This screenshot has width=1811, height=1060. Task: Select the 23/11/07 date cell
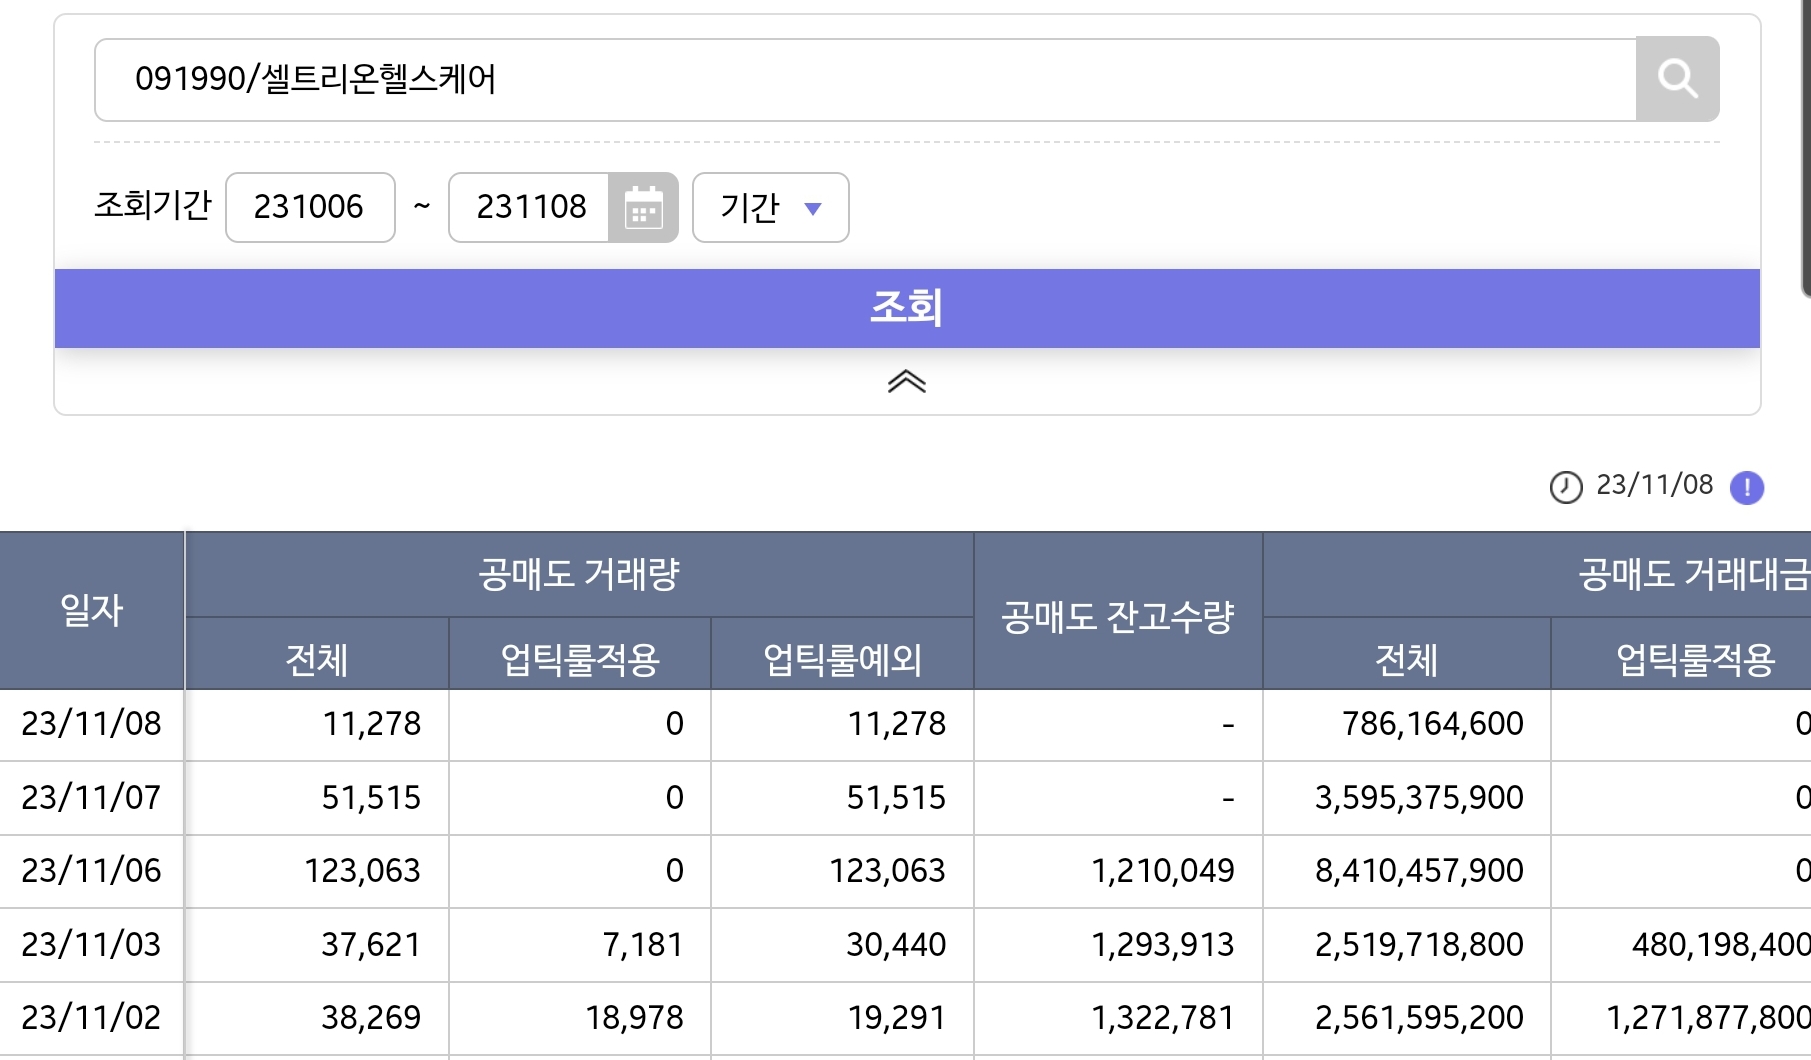coord(91,798)
